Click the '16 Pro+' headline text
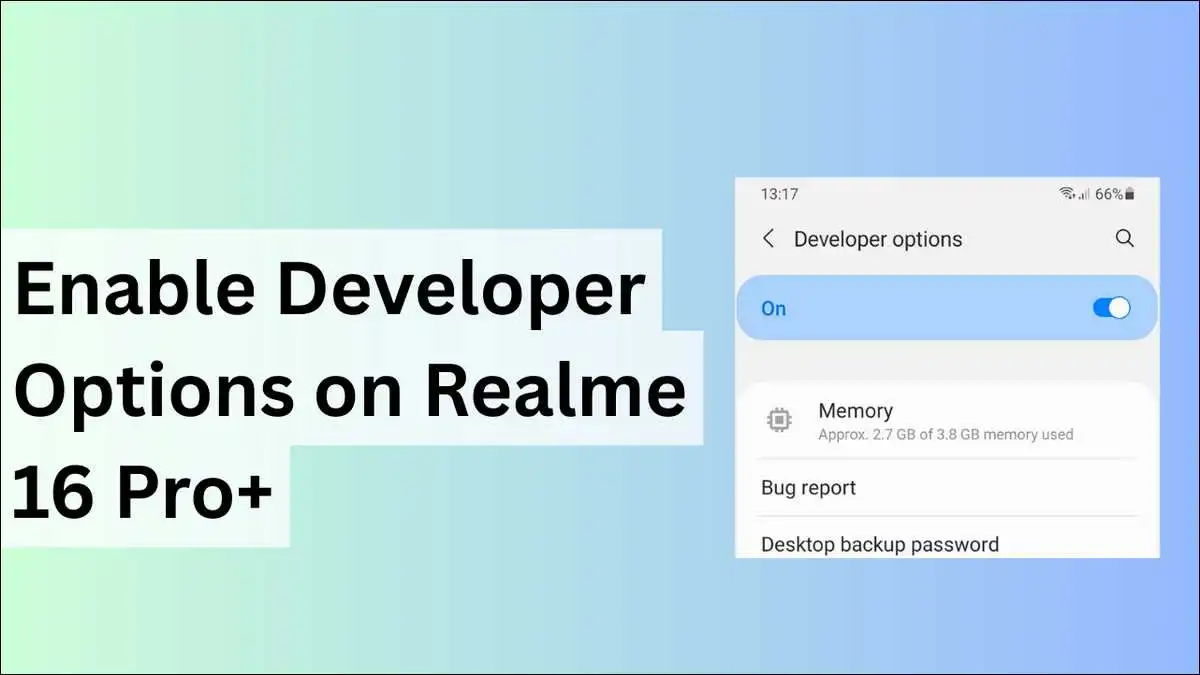This screenshot has width=1200, height=675. [143, 492]
